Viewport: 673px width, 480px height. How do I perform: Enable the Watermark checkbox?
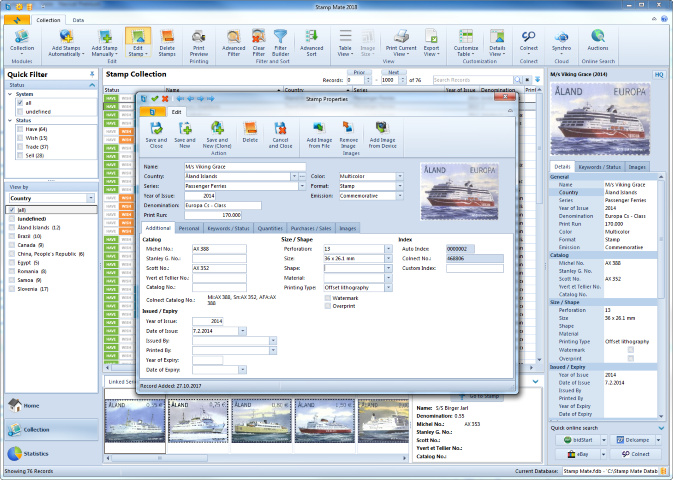[x=326, y=297]
